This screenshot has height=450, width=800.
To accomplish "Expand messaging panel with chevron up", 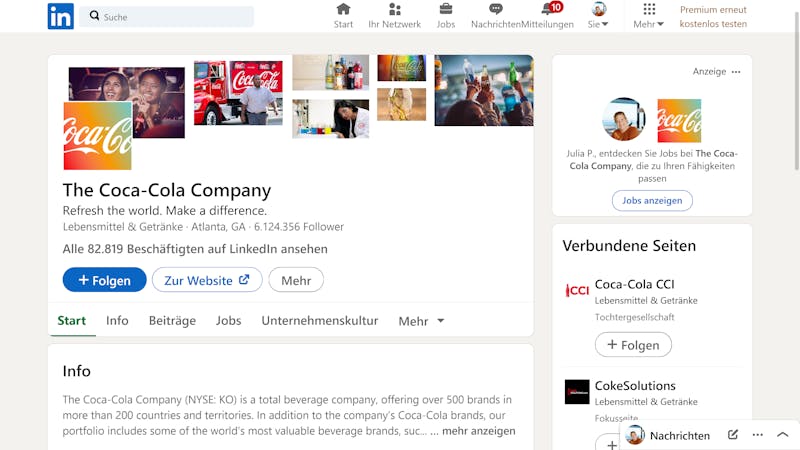I will pyautogui.click(x=783, y=435).
